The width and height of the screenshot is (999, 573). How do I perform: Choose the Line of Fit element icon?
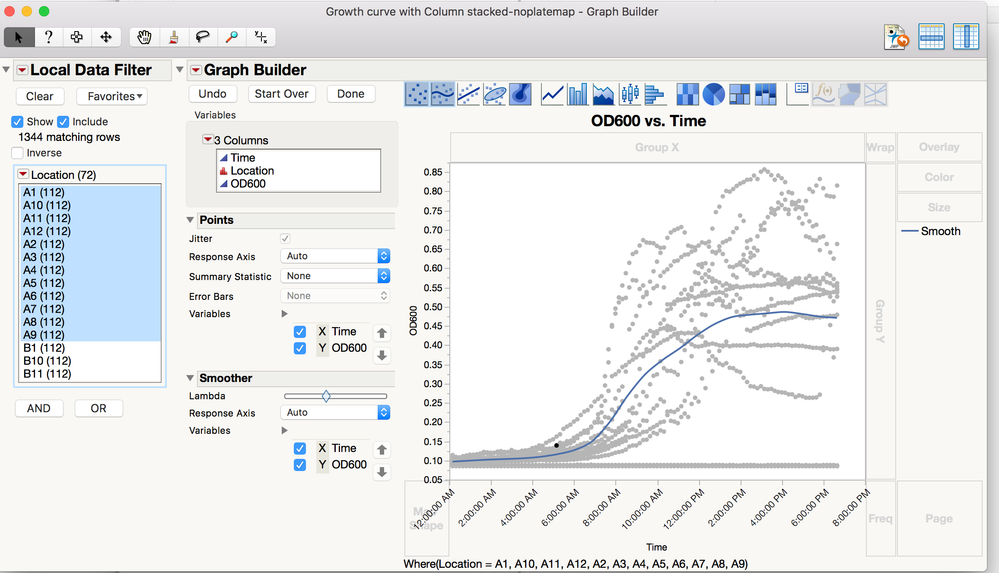(468, 94)
